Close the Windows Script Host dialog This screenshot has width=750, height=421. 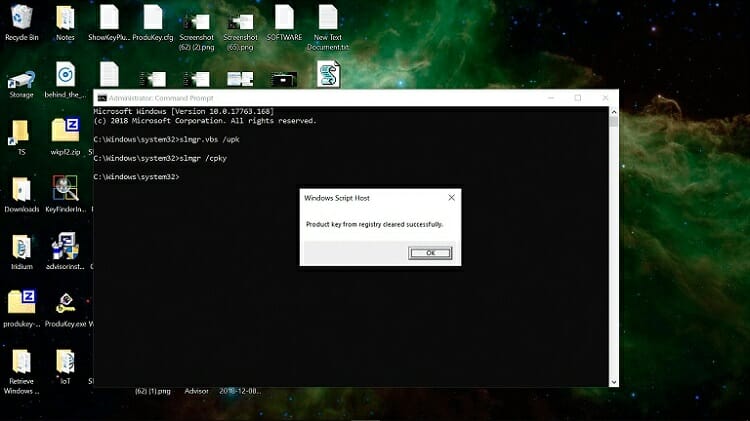point(451,198)
